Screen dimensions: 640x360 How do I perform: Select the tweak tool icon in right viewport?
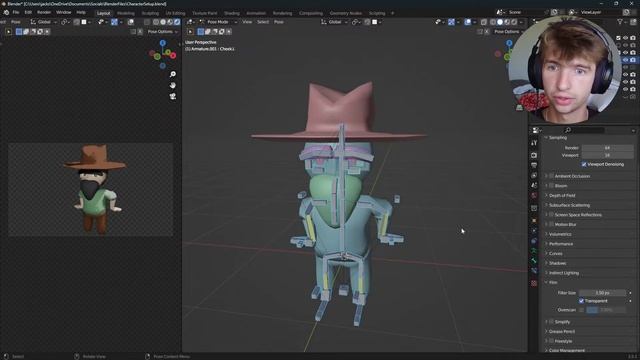point(190,31)
